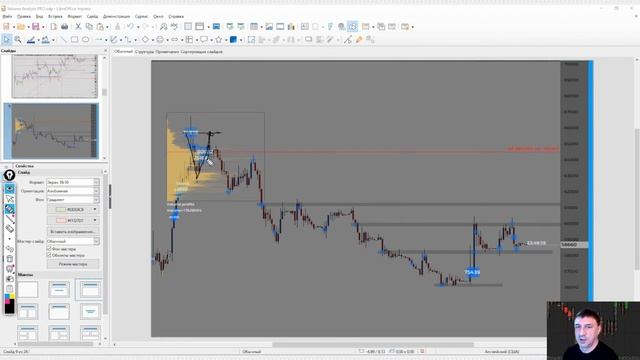Select the arrow Select tool
Screen dimensions: 640x360
[x=7, y=40]
